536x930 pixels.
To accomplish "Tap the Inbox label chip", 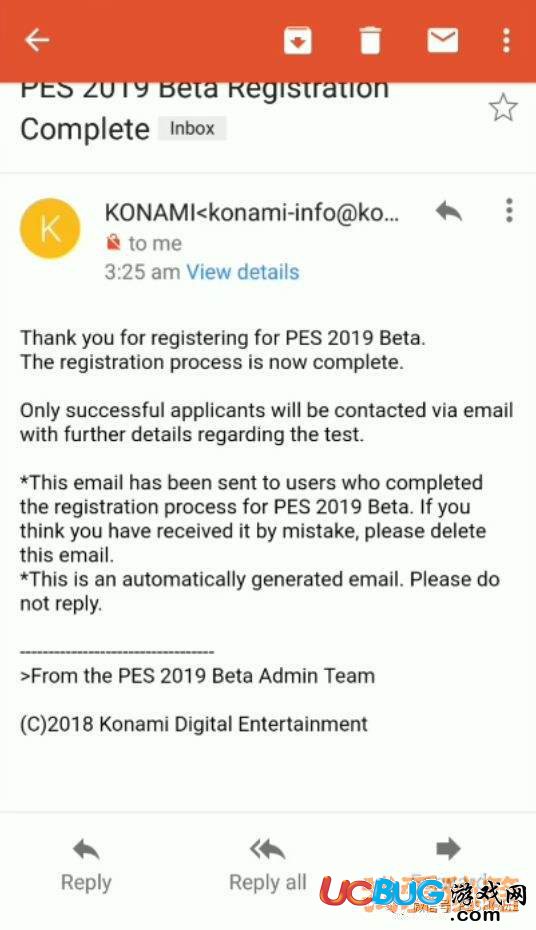I will click(192, 128).
